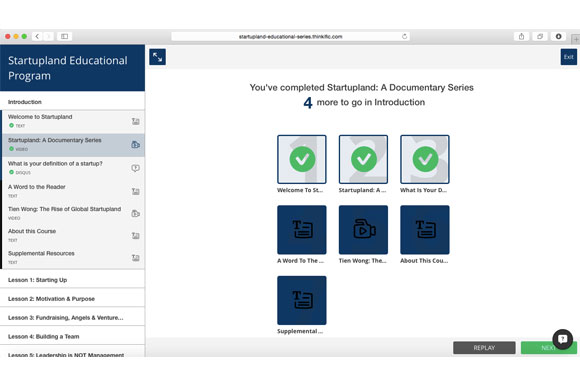Viewport: 580px width, 387px height.
Task: Select About this Course sidebar lesson
Action: tap(73, 236)
